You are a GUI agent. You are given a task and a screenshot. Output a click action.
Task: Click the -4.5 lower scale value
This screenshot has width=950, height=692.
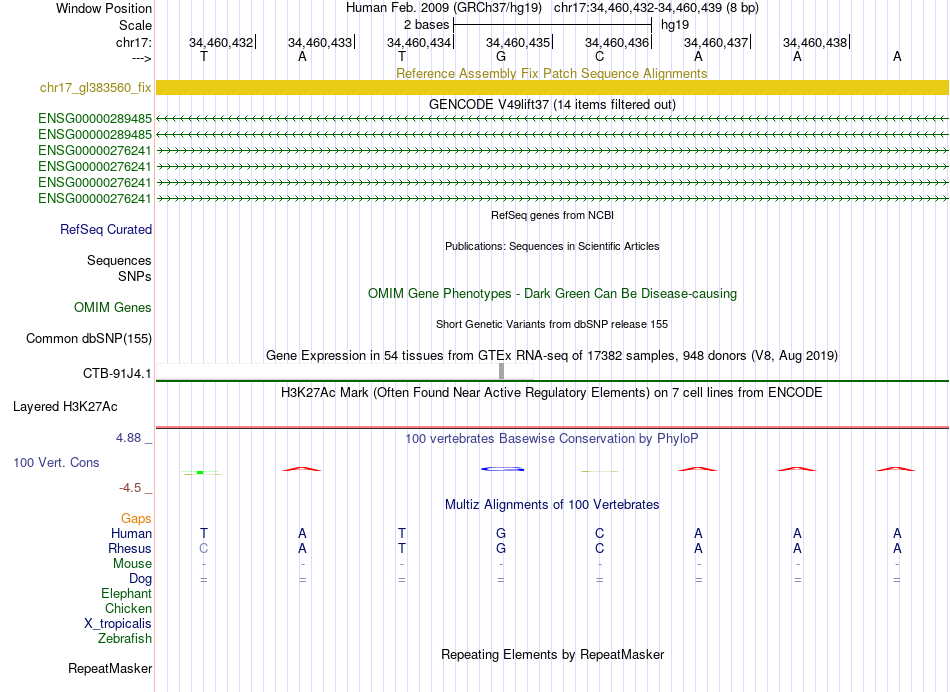click(130, 488)
